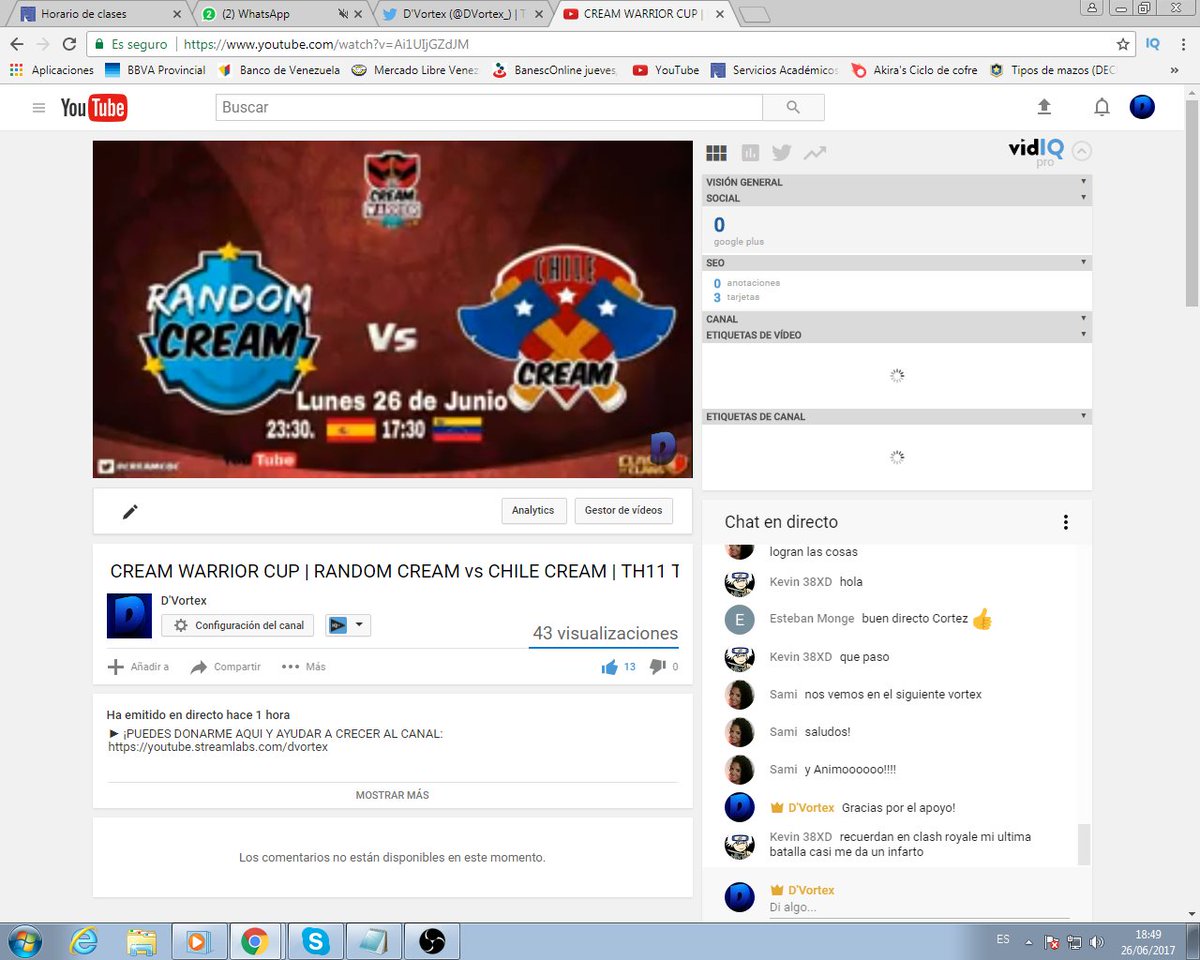The image size is (1200, 960).
Task: Open the Windows Start button
Action: point(24,941)
